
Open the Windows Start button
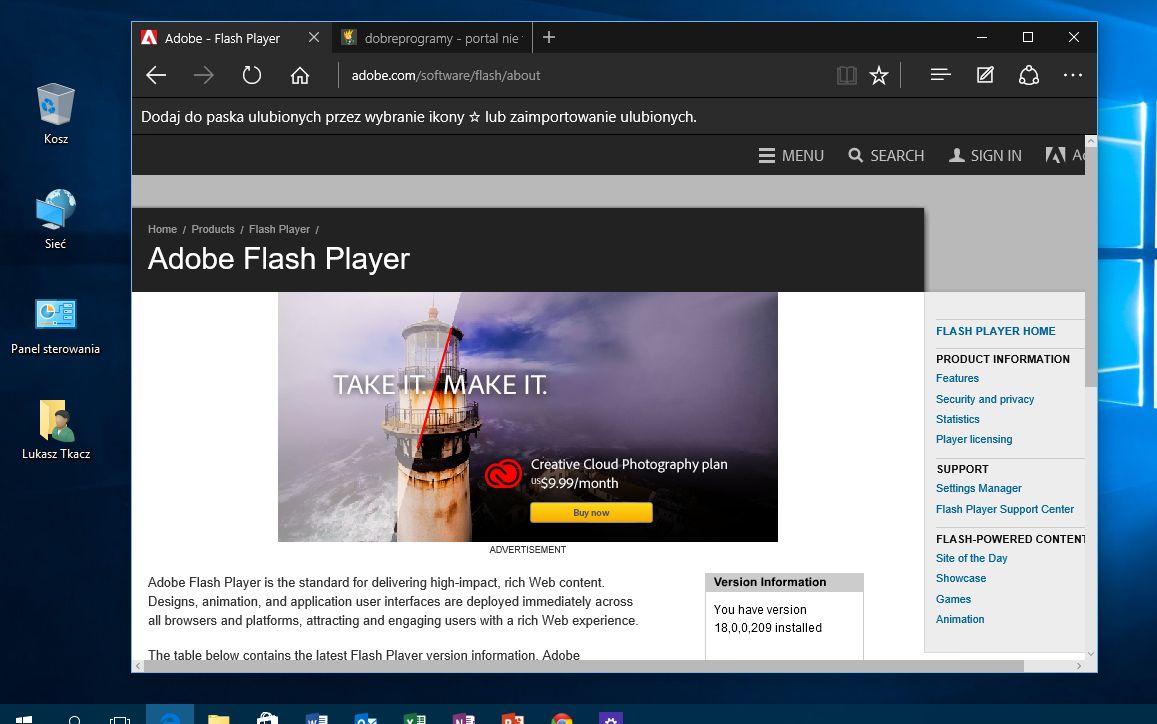pos(24,718)
